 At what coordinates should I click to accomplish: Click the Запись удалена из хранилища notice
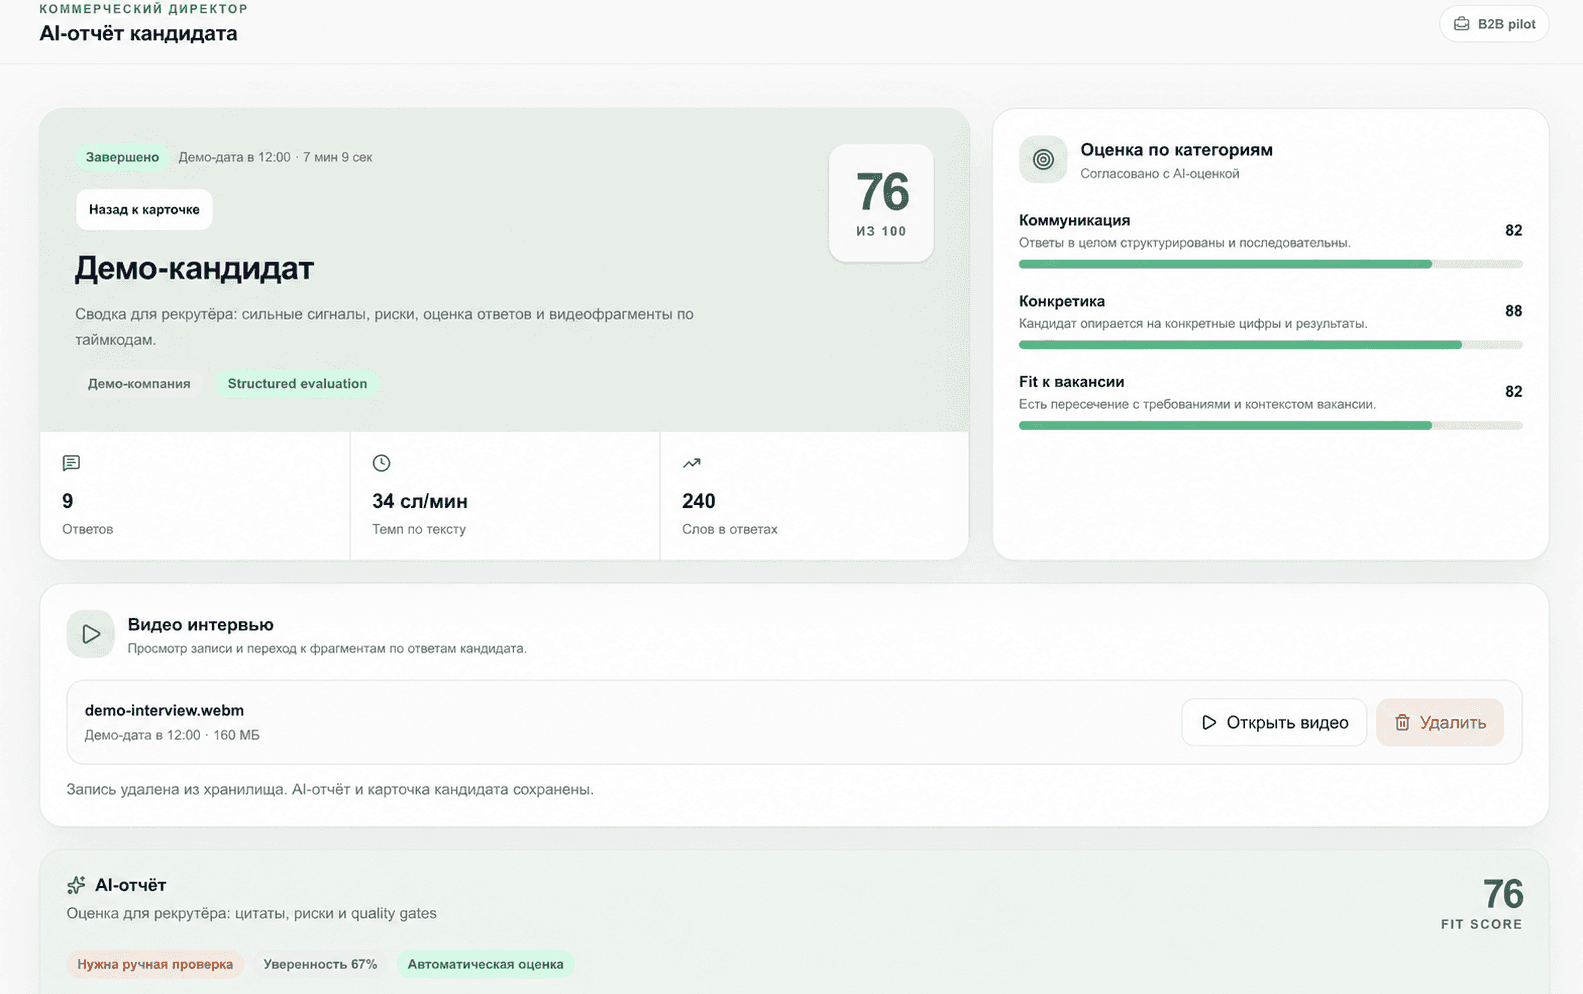pyautogui.click(x=330, y=789)
